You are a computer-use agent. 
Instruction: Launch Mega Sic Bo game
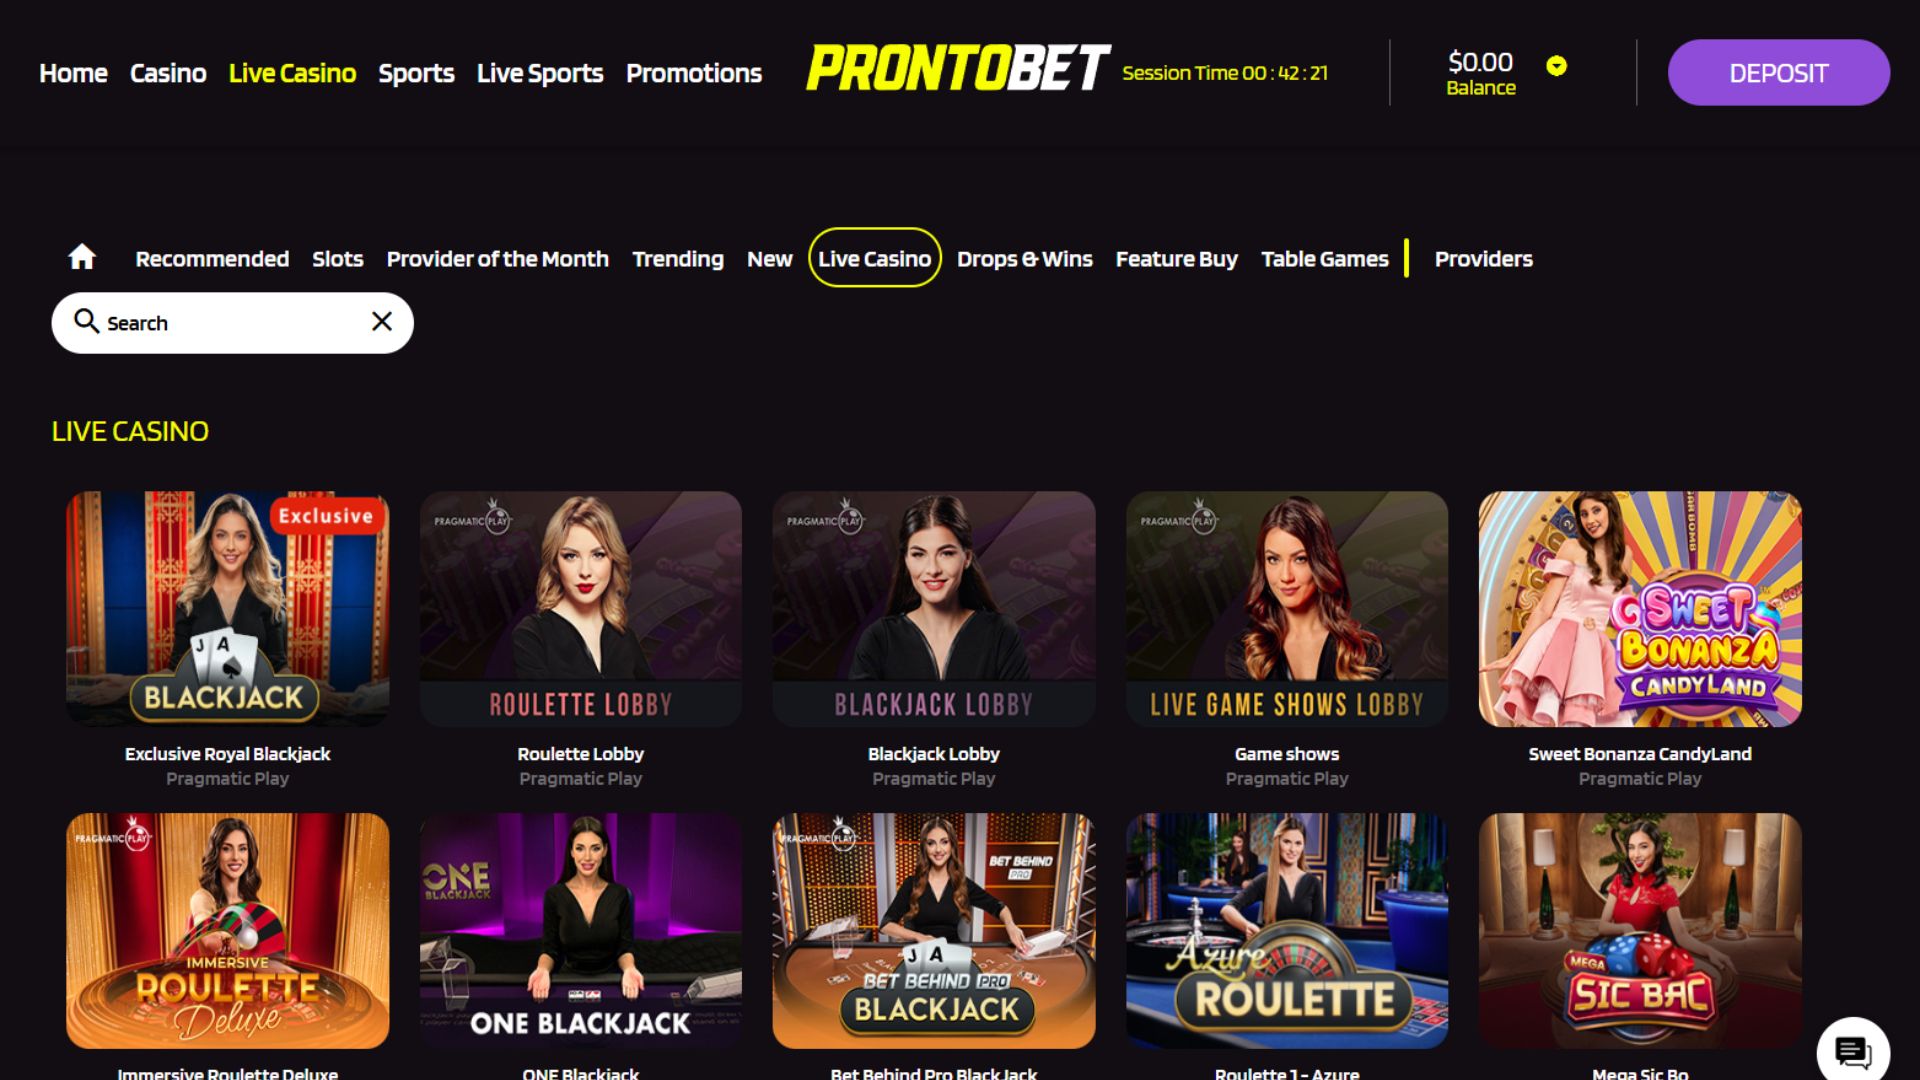point(1639,930)
